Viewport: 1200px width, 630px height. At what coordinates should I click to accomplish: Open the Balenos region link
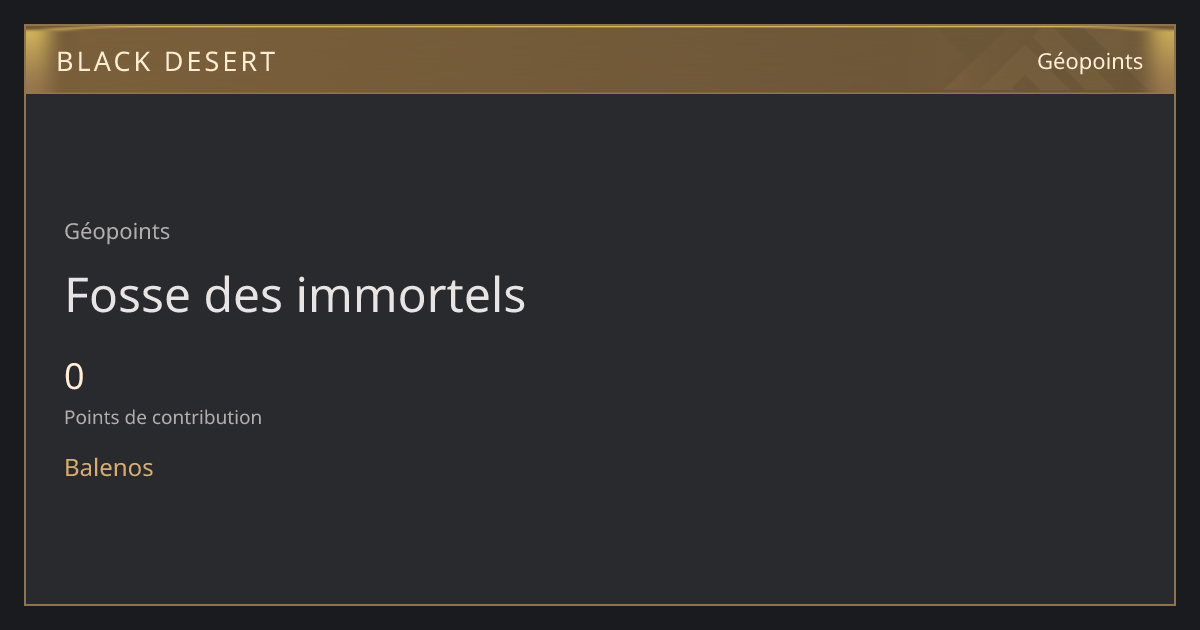(109, 467)
